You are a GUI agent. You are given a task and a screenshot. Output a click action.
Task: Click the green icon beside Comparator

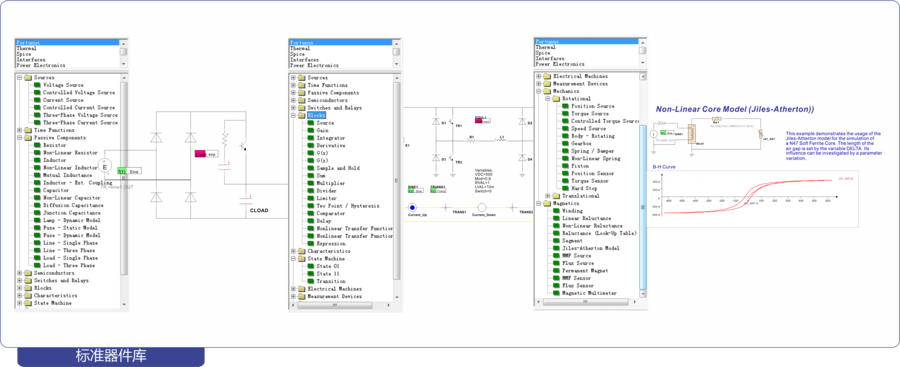[x=311, y=213]
